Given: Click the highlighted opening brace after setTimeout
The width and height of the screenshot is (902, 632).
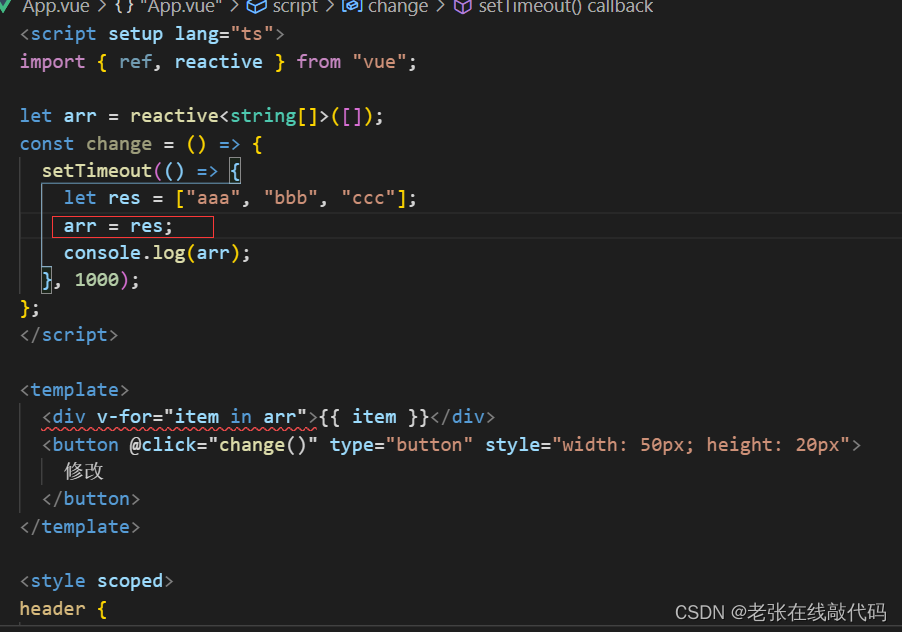Looking at the screenshot, I should click(x=235, y=171).
